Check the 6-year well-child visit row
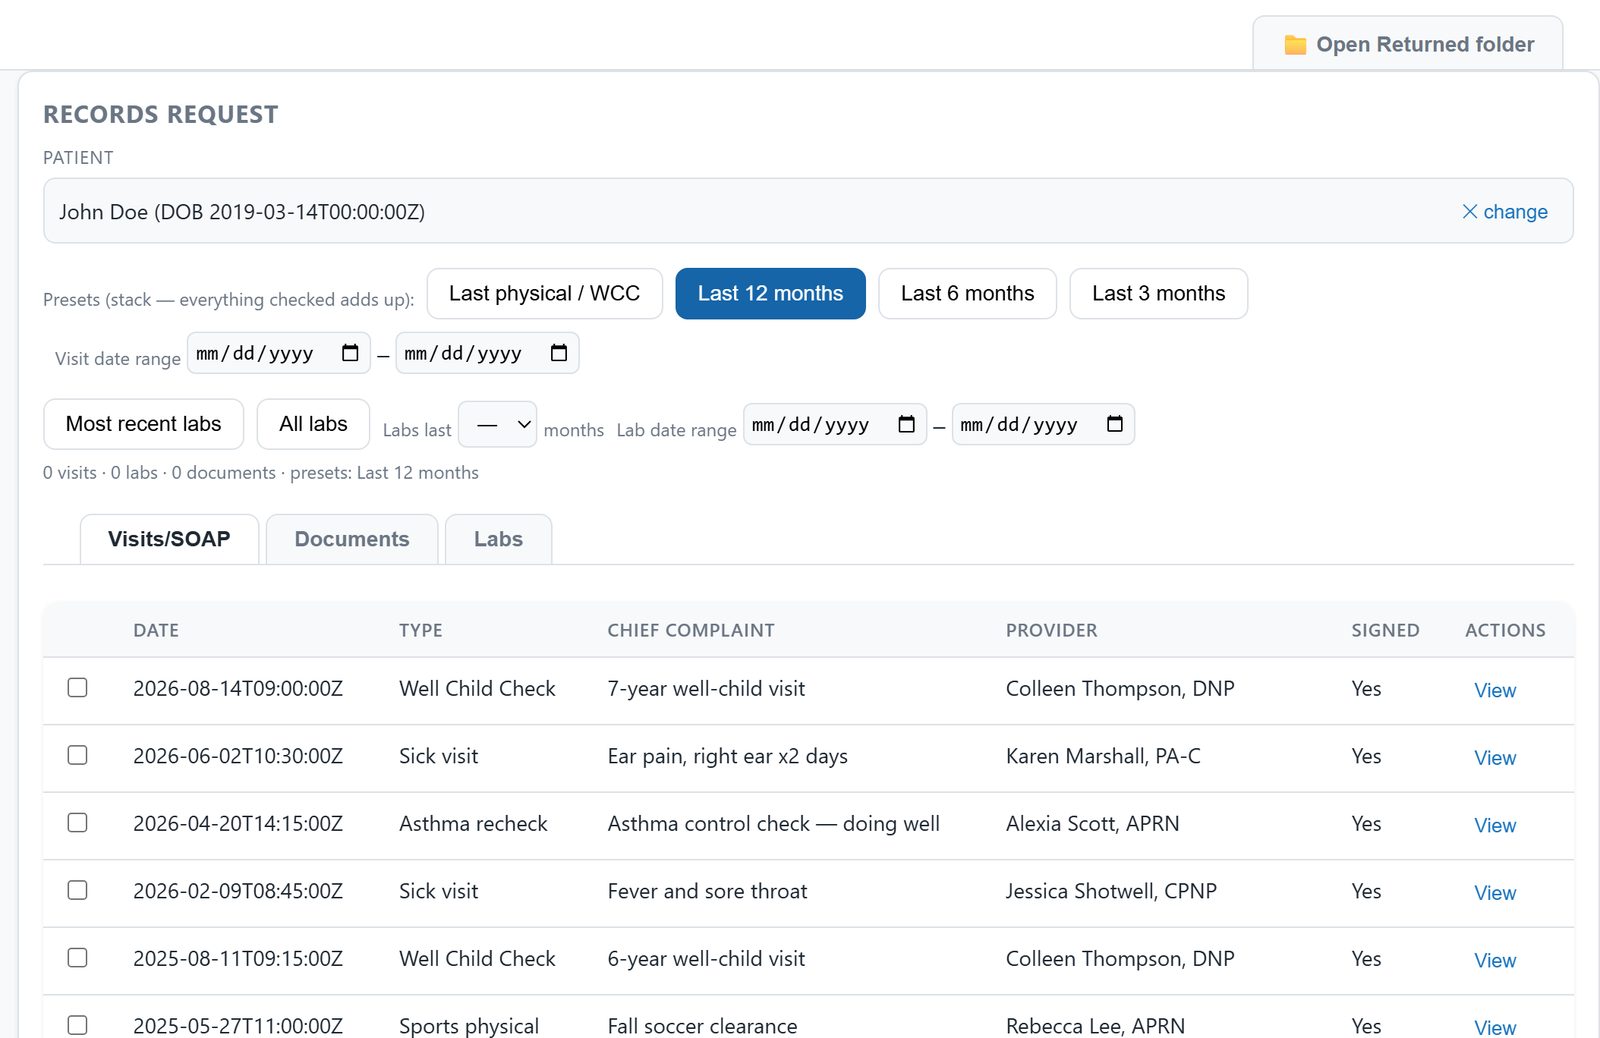This screenshot has width=1600, height=1038. tap(77, 958)
